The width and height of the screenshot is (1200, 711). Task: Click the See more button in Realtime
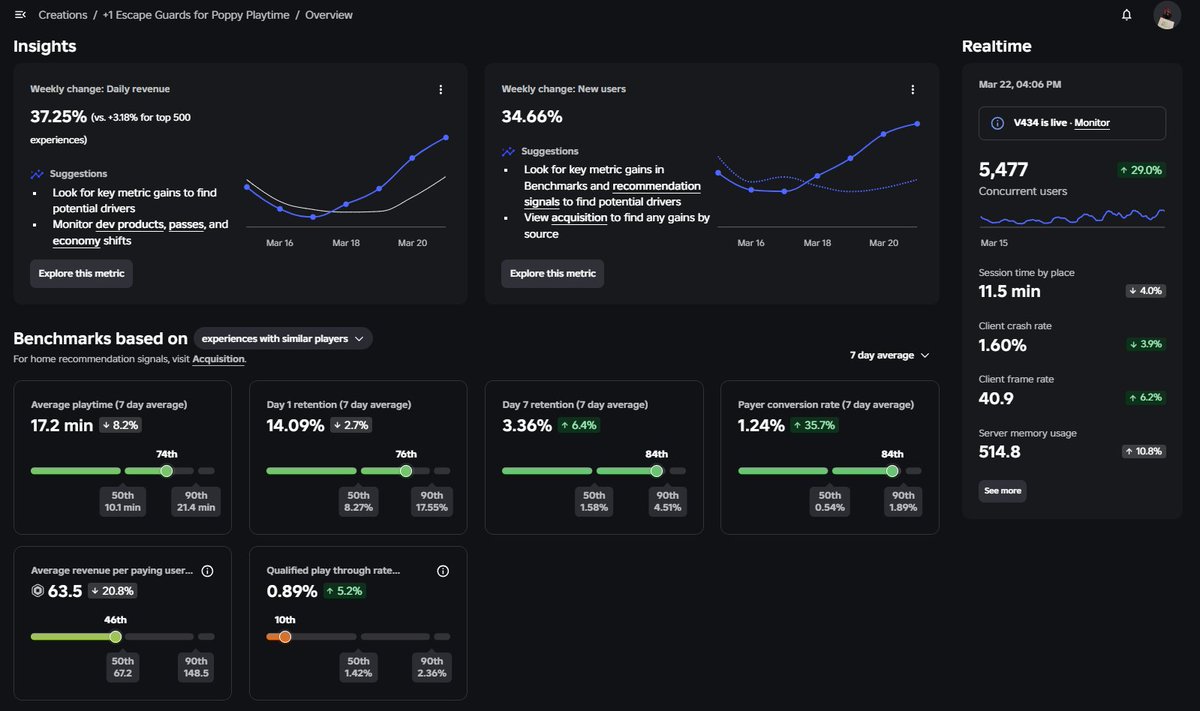tap(1002, 491)
